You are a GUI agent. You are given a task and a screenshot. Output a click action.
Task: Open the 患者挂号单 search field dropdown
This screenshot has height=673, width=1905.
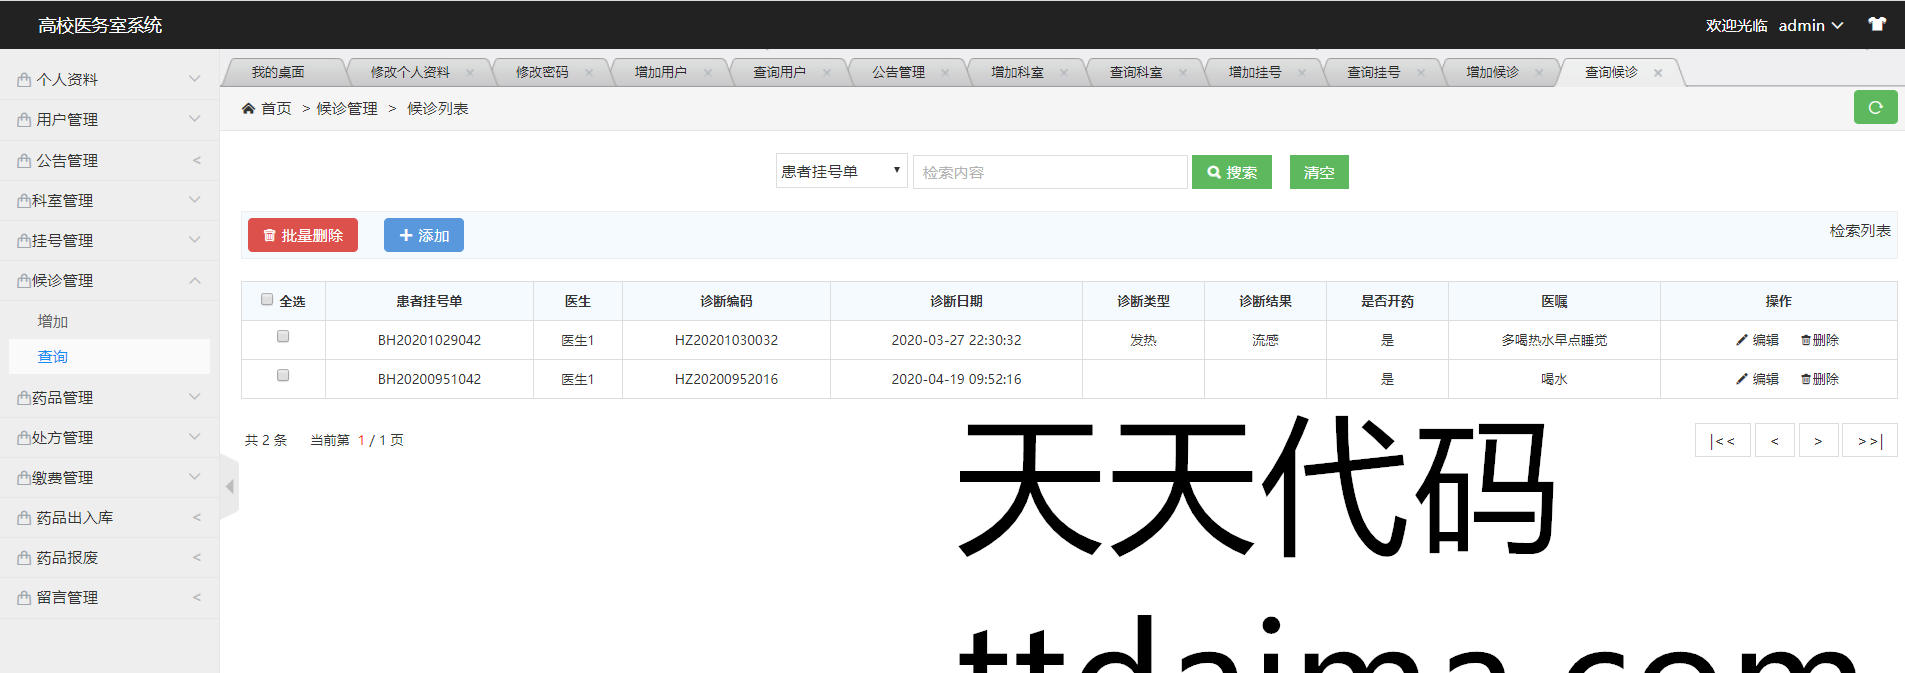[x=841, y=172]
